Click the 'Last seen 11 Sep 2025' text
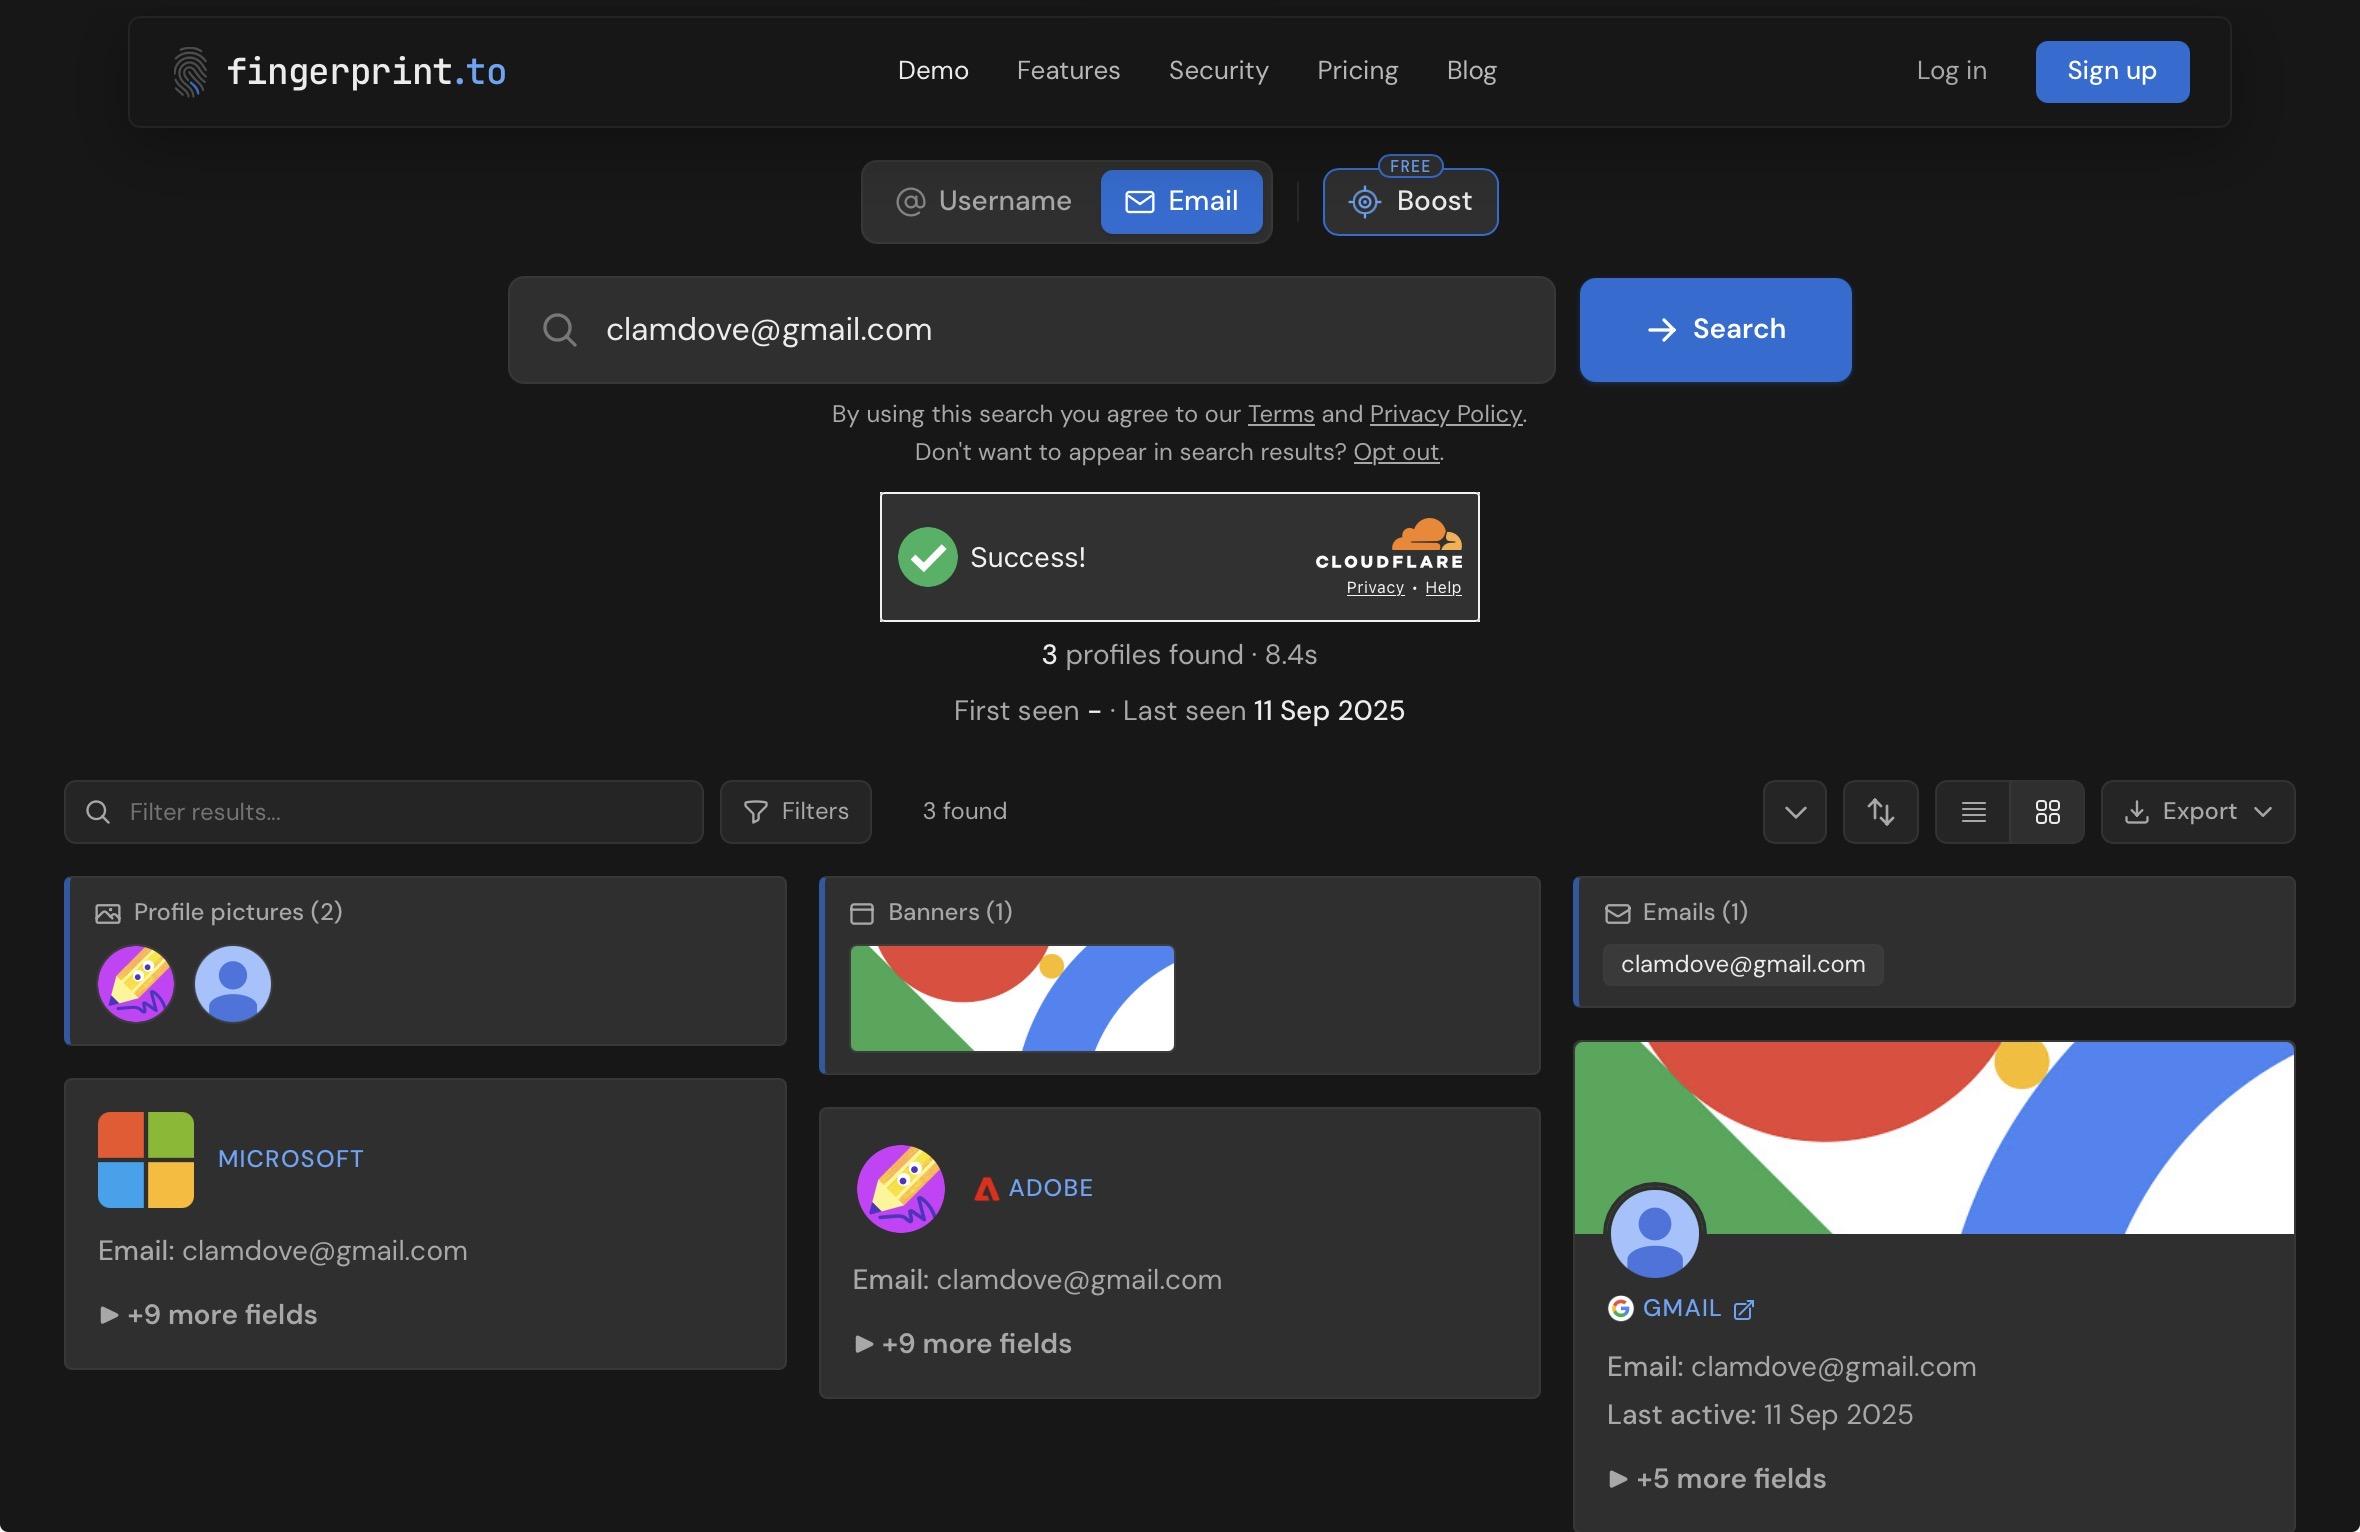 [1264, 711]
